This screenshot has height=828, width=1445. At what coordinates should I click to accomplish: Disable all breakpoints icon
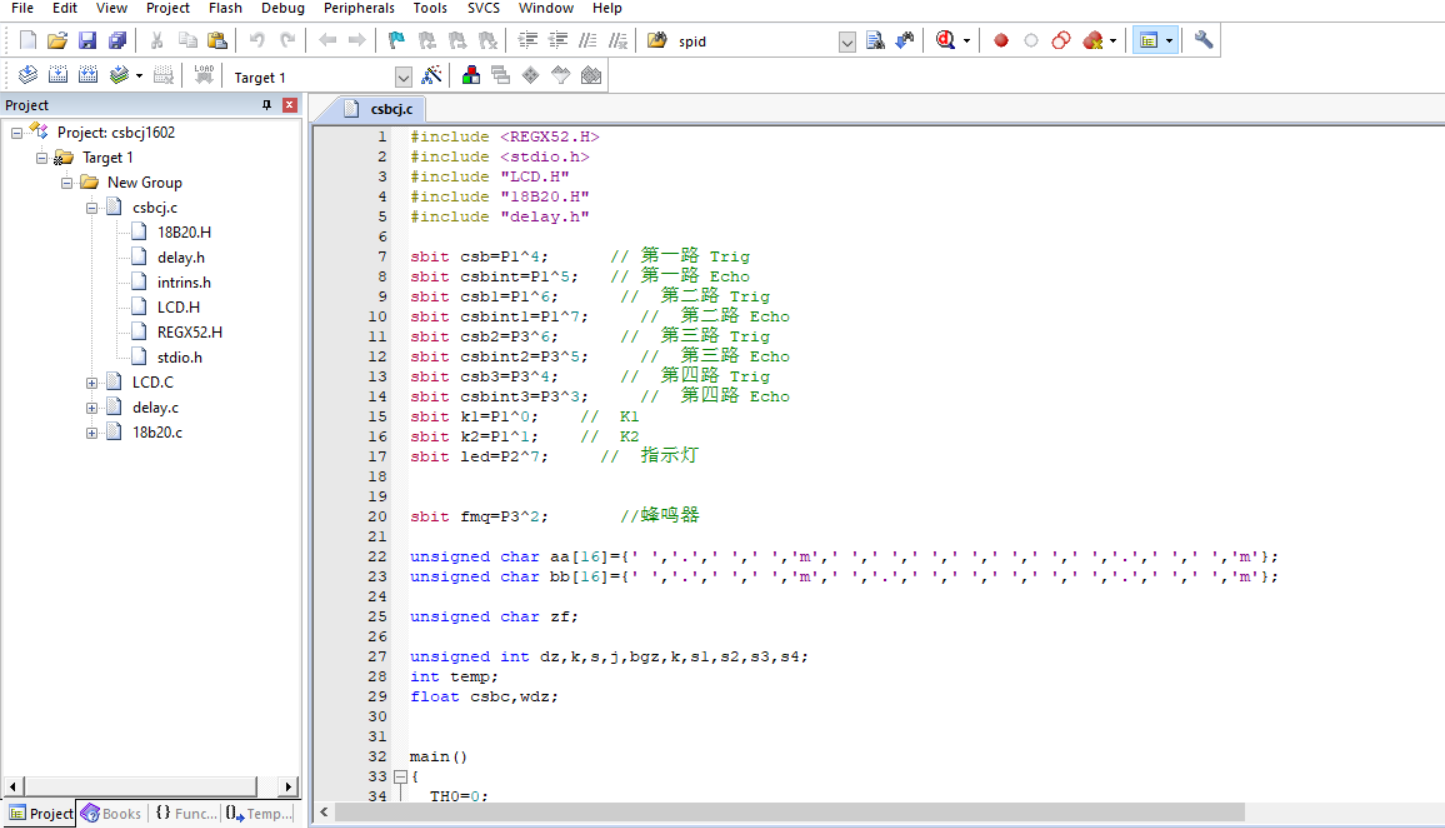tap(1061, 40)
